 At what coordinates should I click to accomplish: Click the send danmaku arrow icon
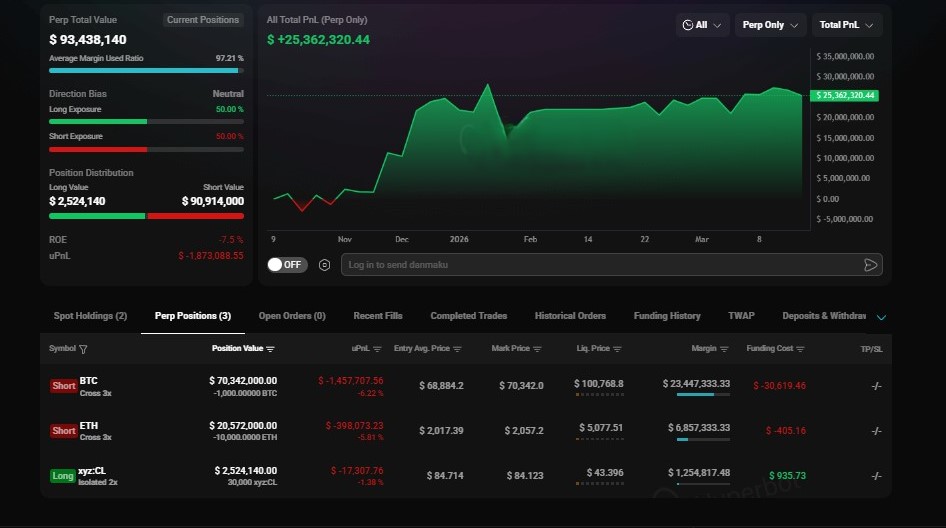[x=870, y=265]
